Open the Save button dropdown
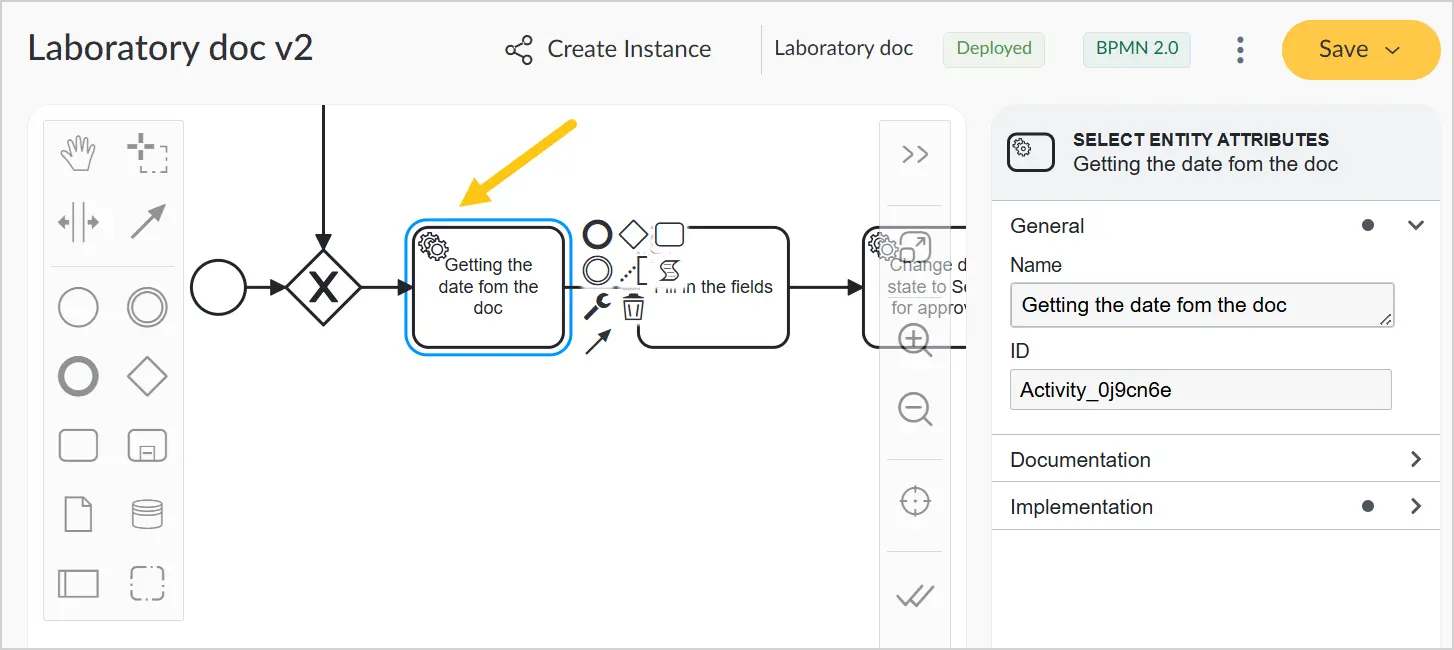The width and height of the screenshot is (1454, 650). coord(1393,50)
